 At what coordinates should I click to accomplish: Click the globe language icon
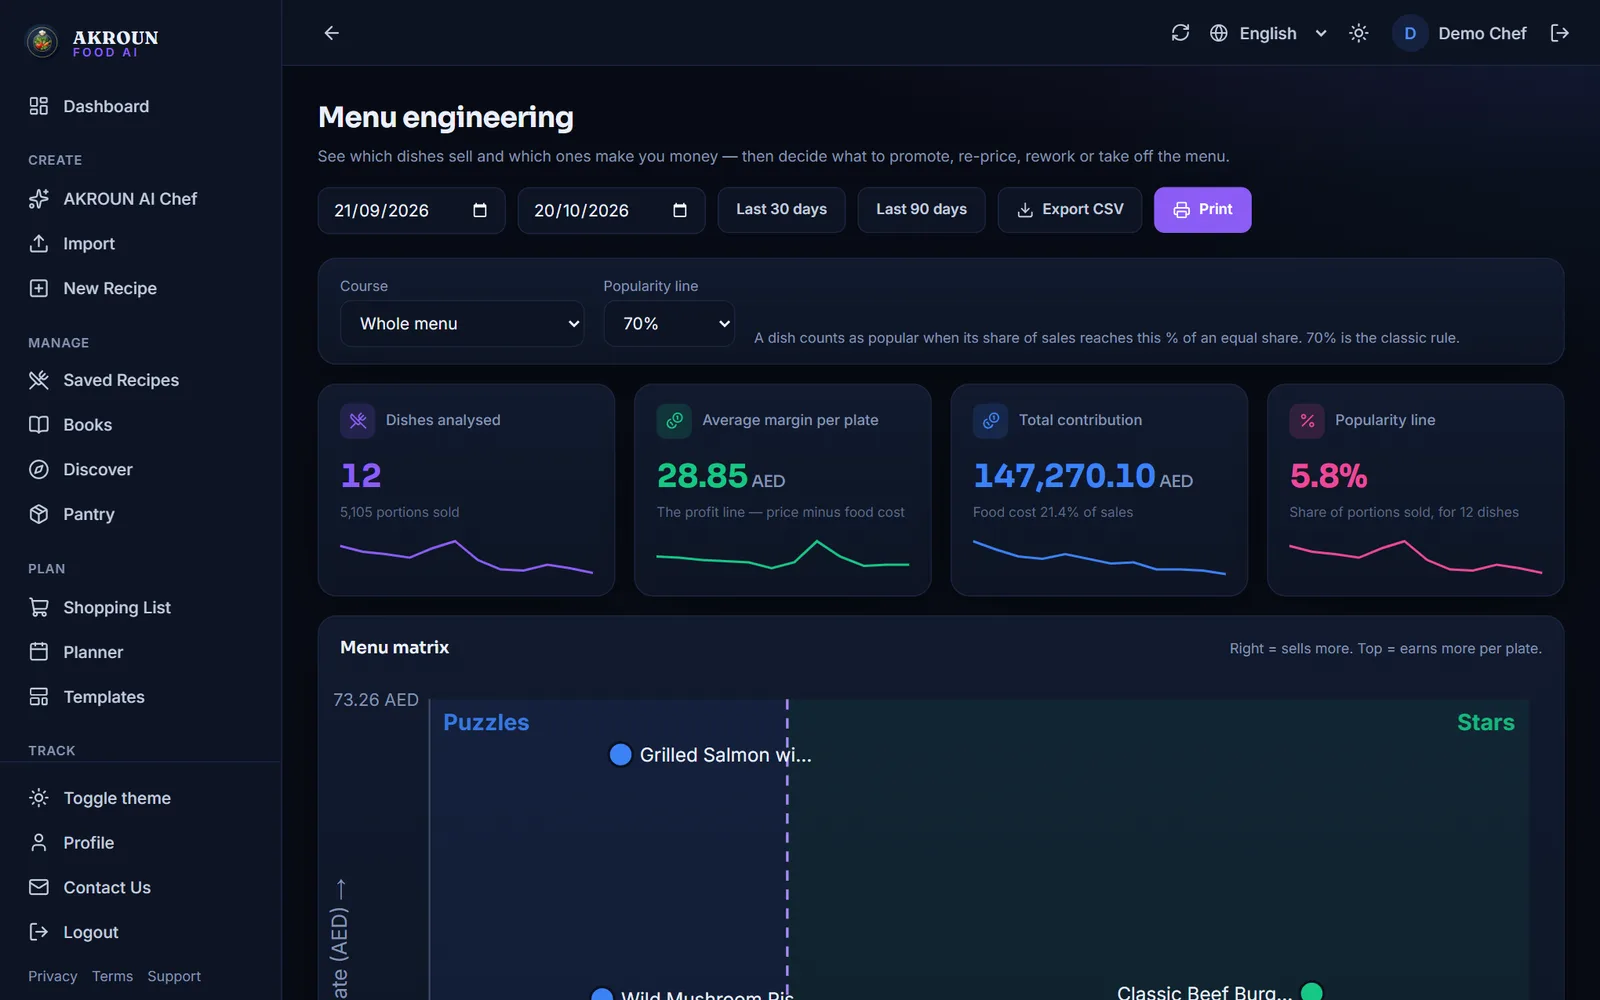[x=1218, y=33]
